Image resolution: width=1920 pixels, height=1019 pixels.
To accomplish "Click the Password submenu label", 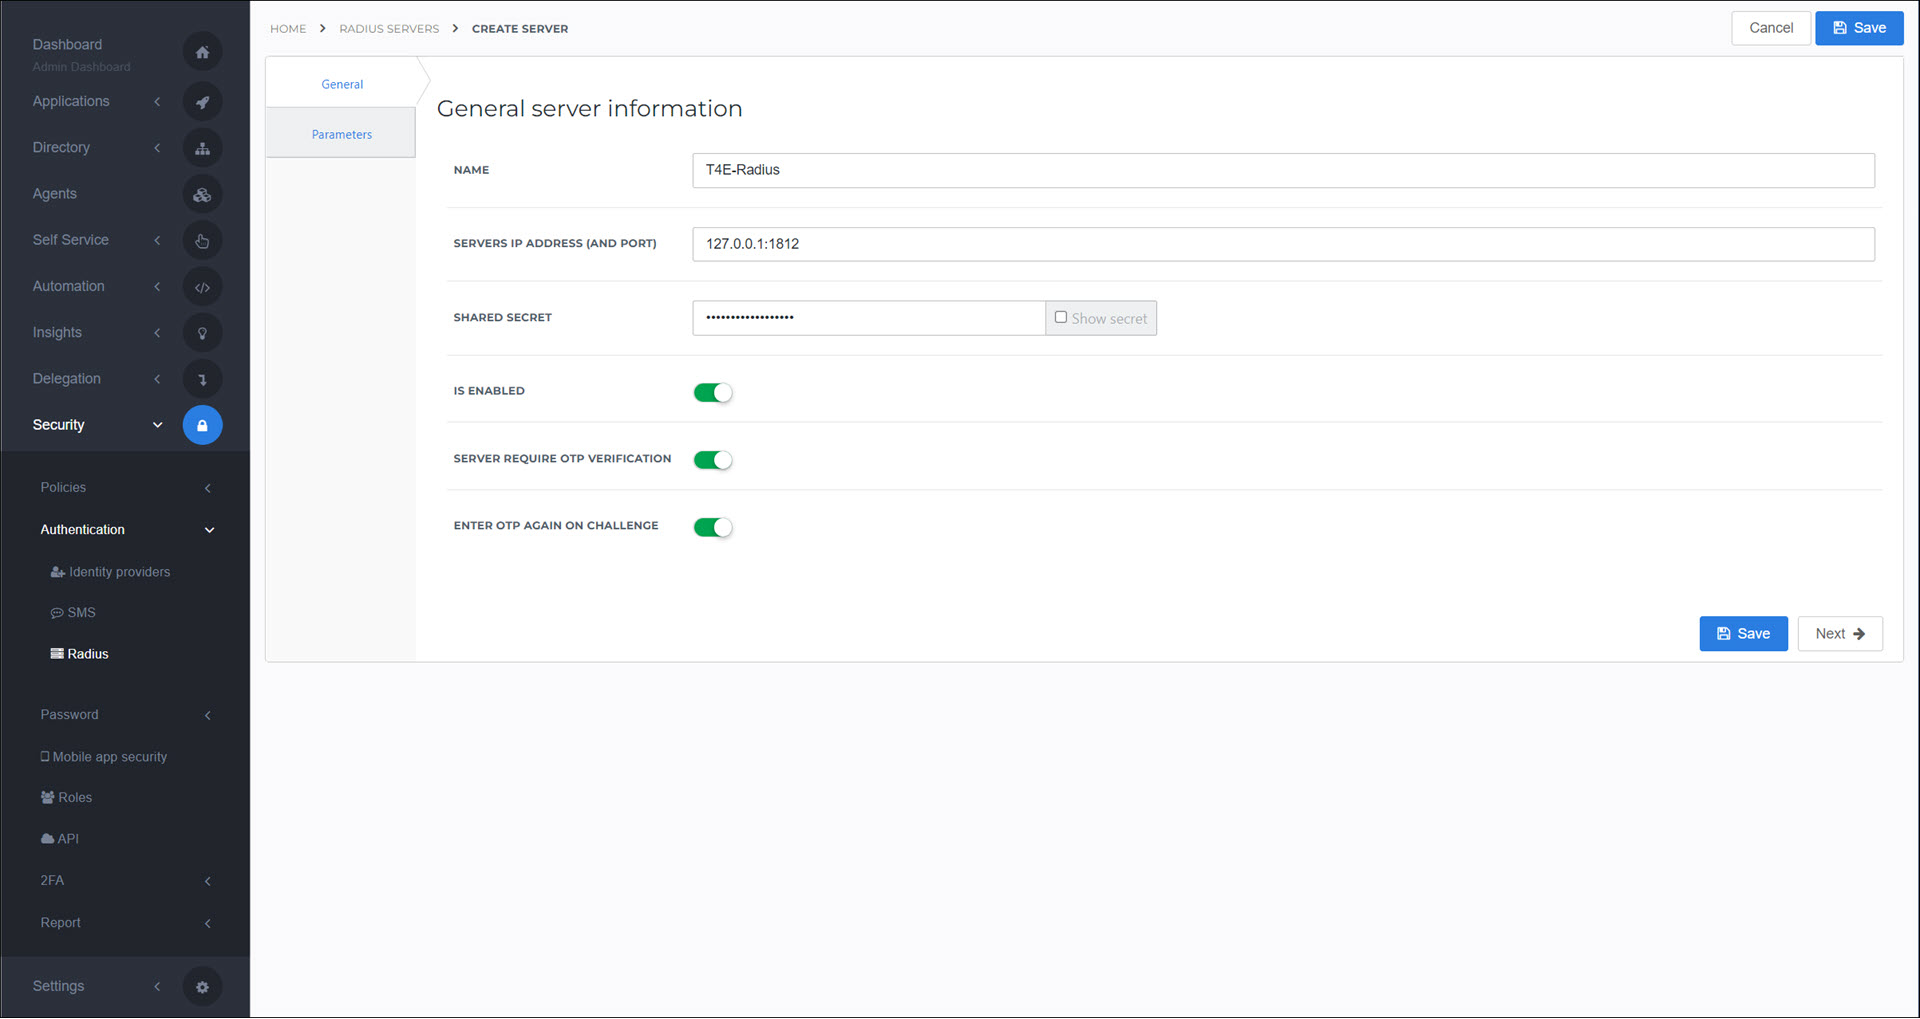I will click(69, 715).
